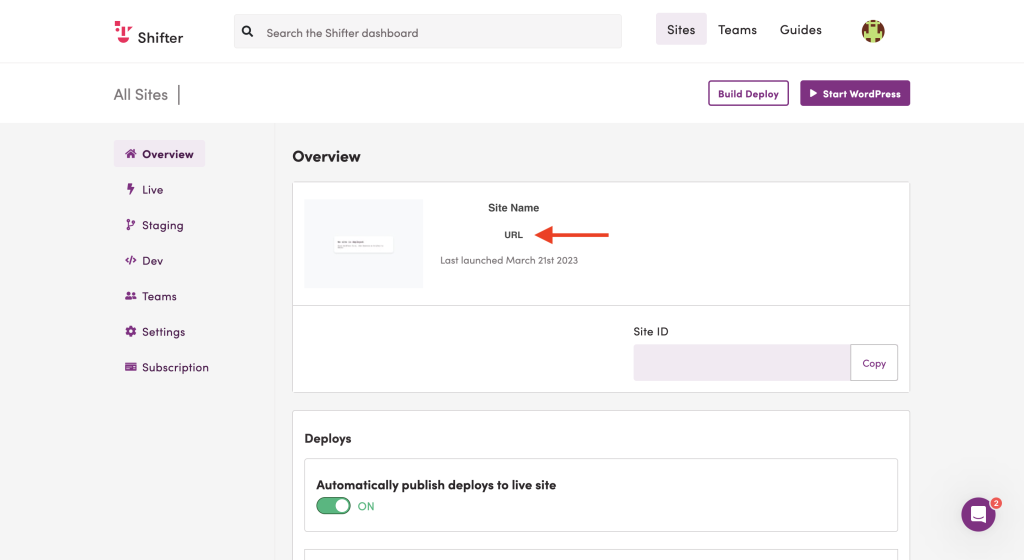Select Overview in the sidebar

[159, 154]
